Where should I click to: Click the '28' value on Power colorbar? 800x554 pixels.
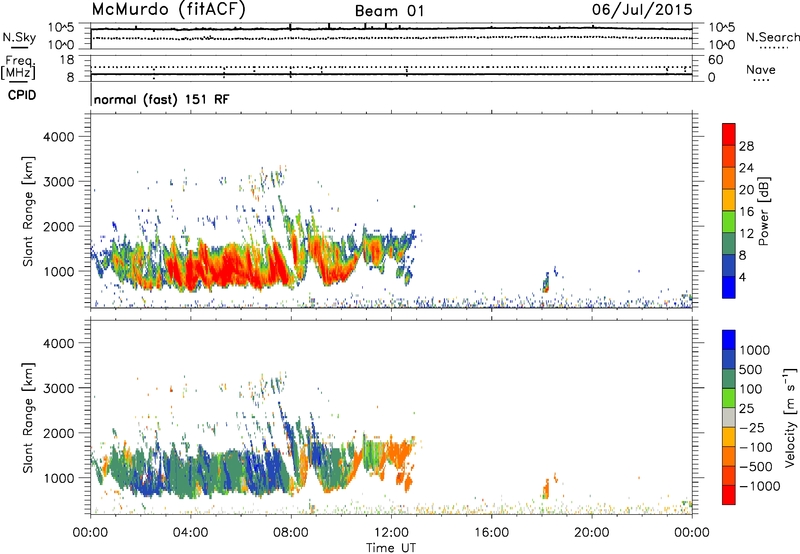pos(746,146)
